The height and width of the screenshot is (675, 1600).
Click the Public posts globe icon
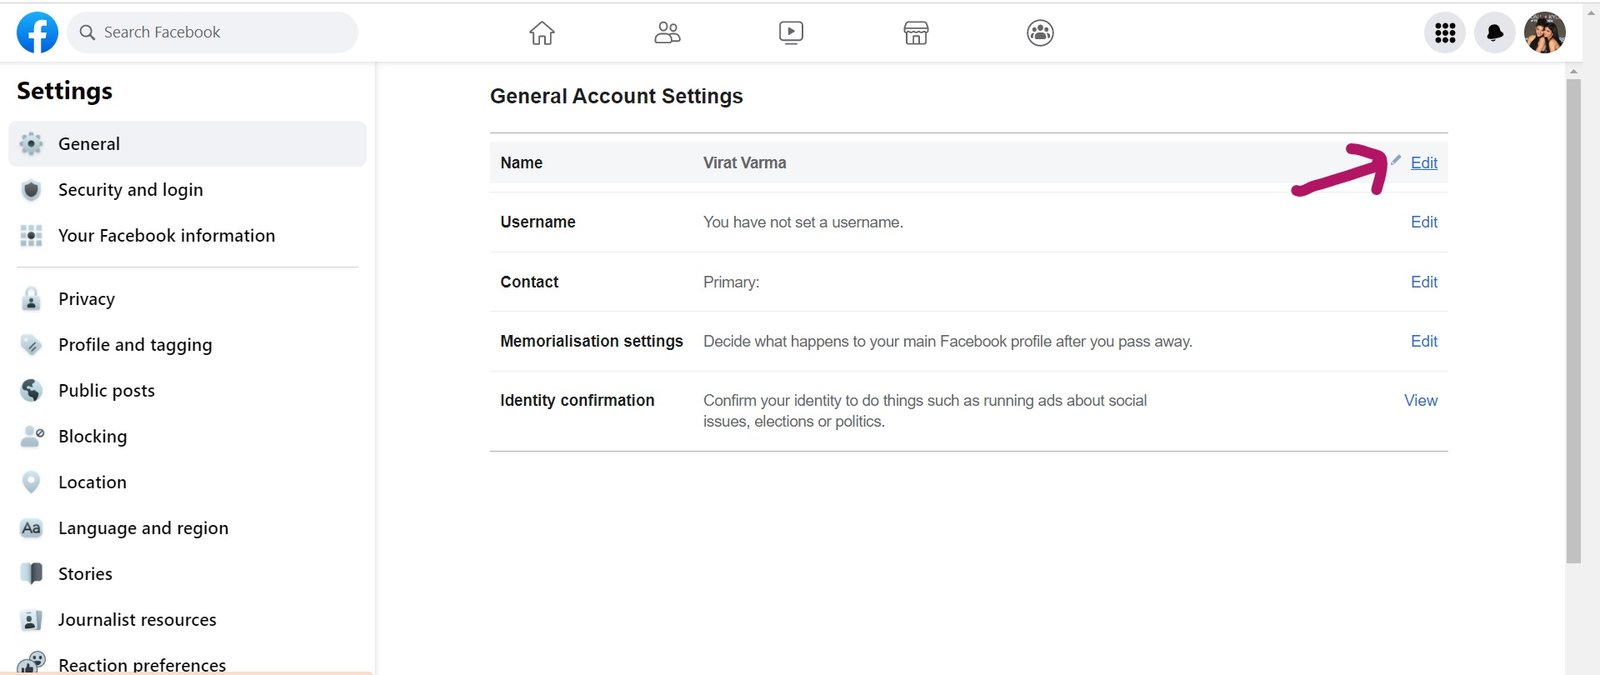(32, 390)
